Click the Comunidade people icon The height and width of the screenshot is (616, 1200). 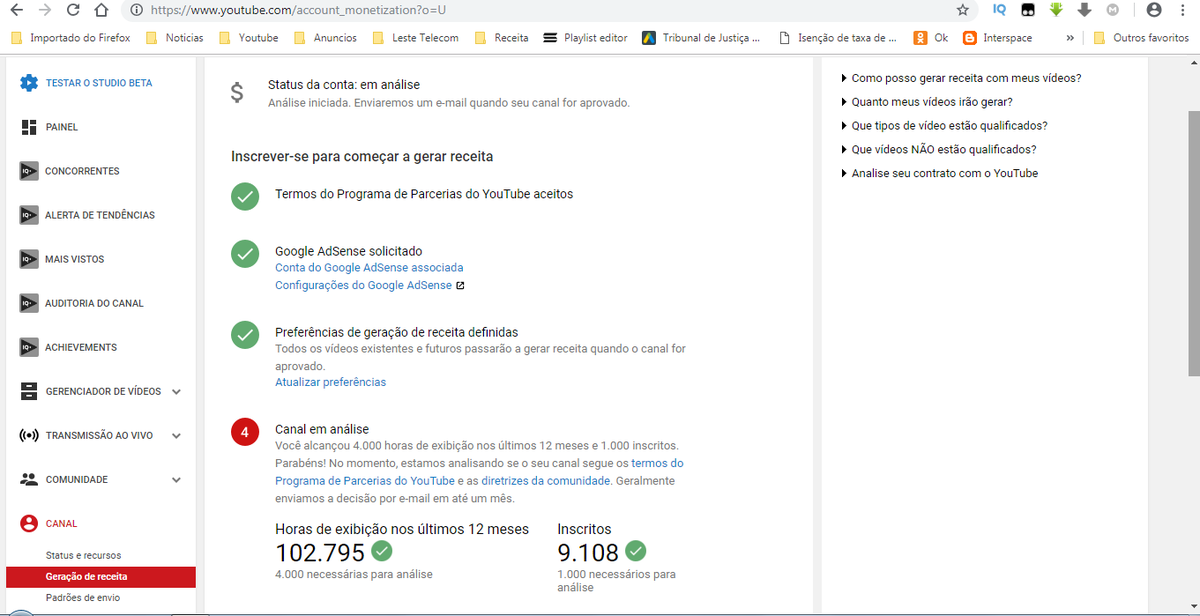click(x=29, y=479)
